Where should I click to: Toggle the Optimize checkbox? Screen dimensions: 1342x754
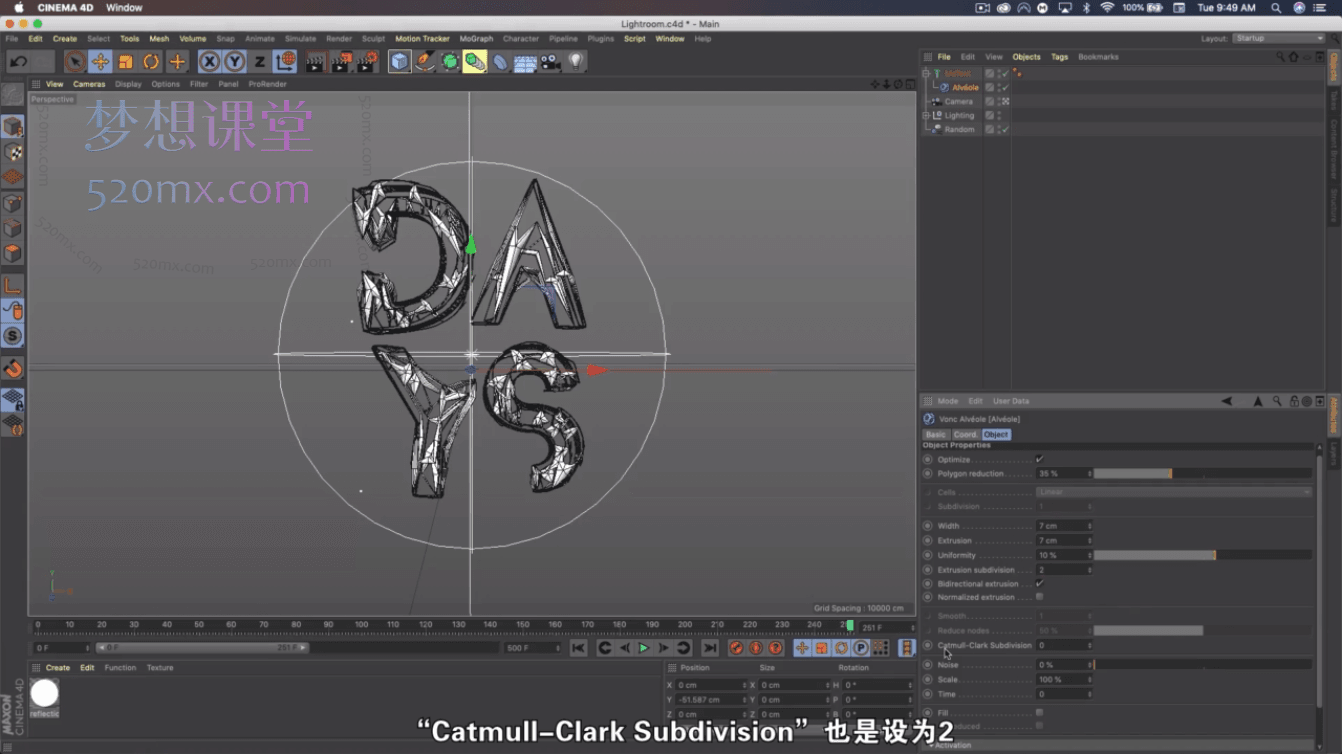tap(1041, 459)
